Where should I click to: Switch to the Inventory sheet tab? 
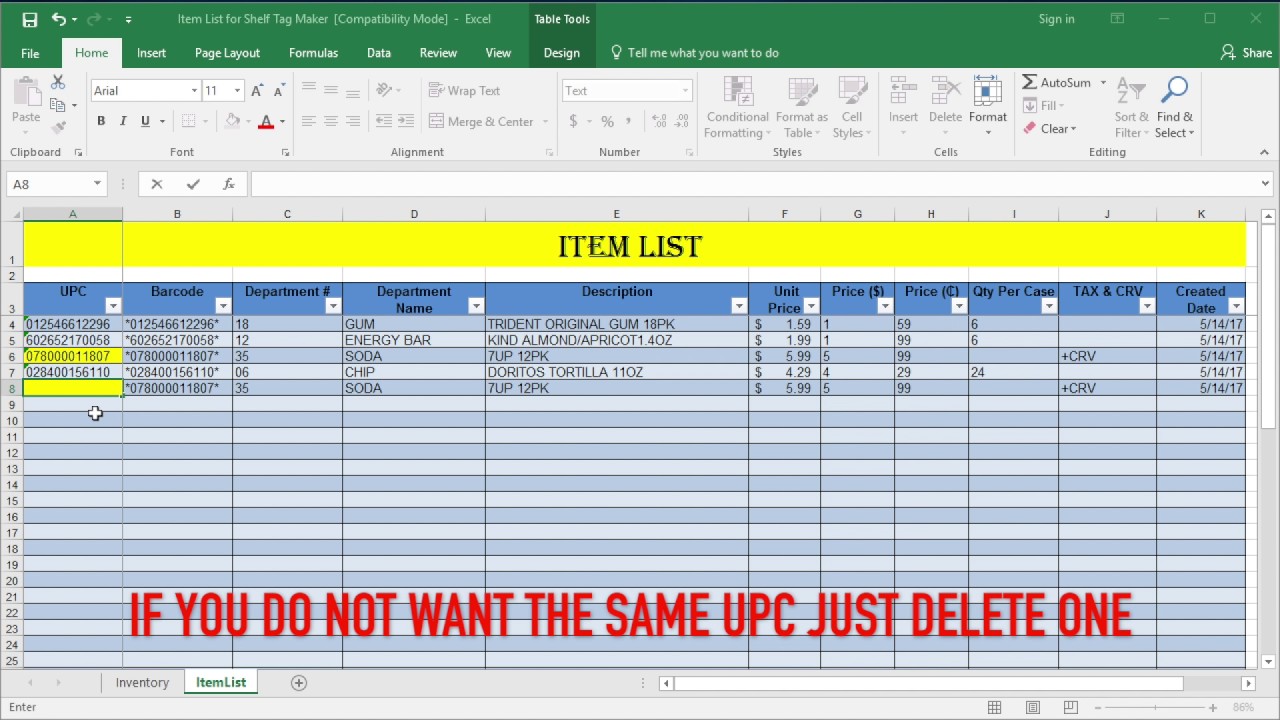(142, 683)
